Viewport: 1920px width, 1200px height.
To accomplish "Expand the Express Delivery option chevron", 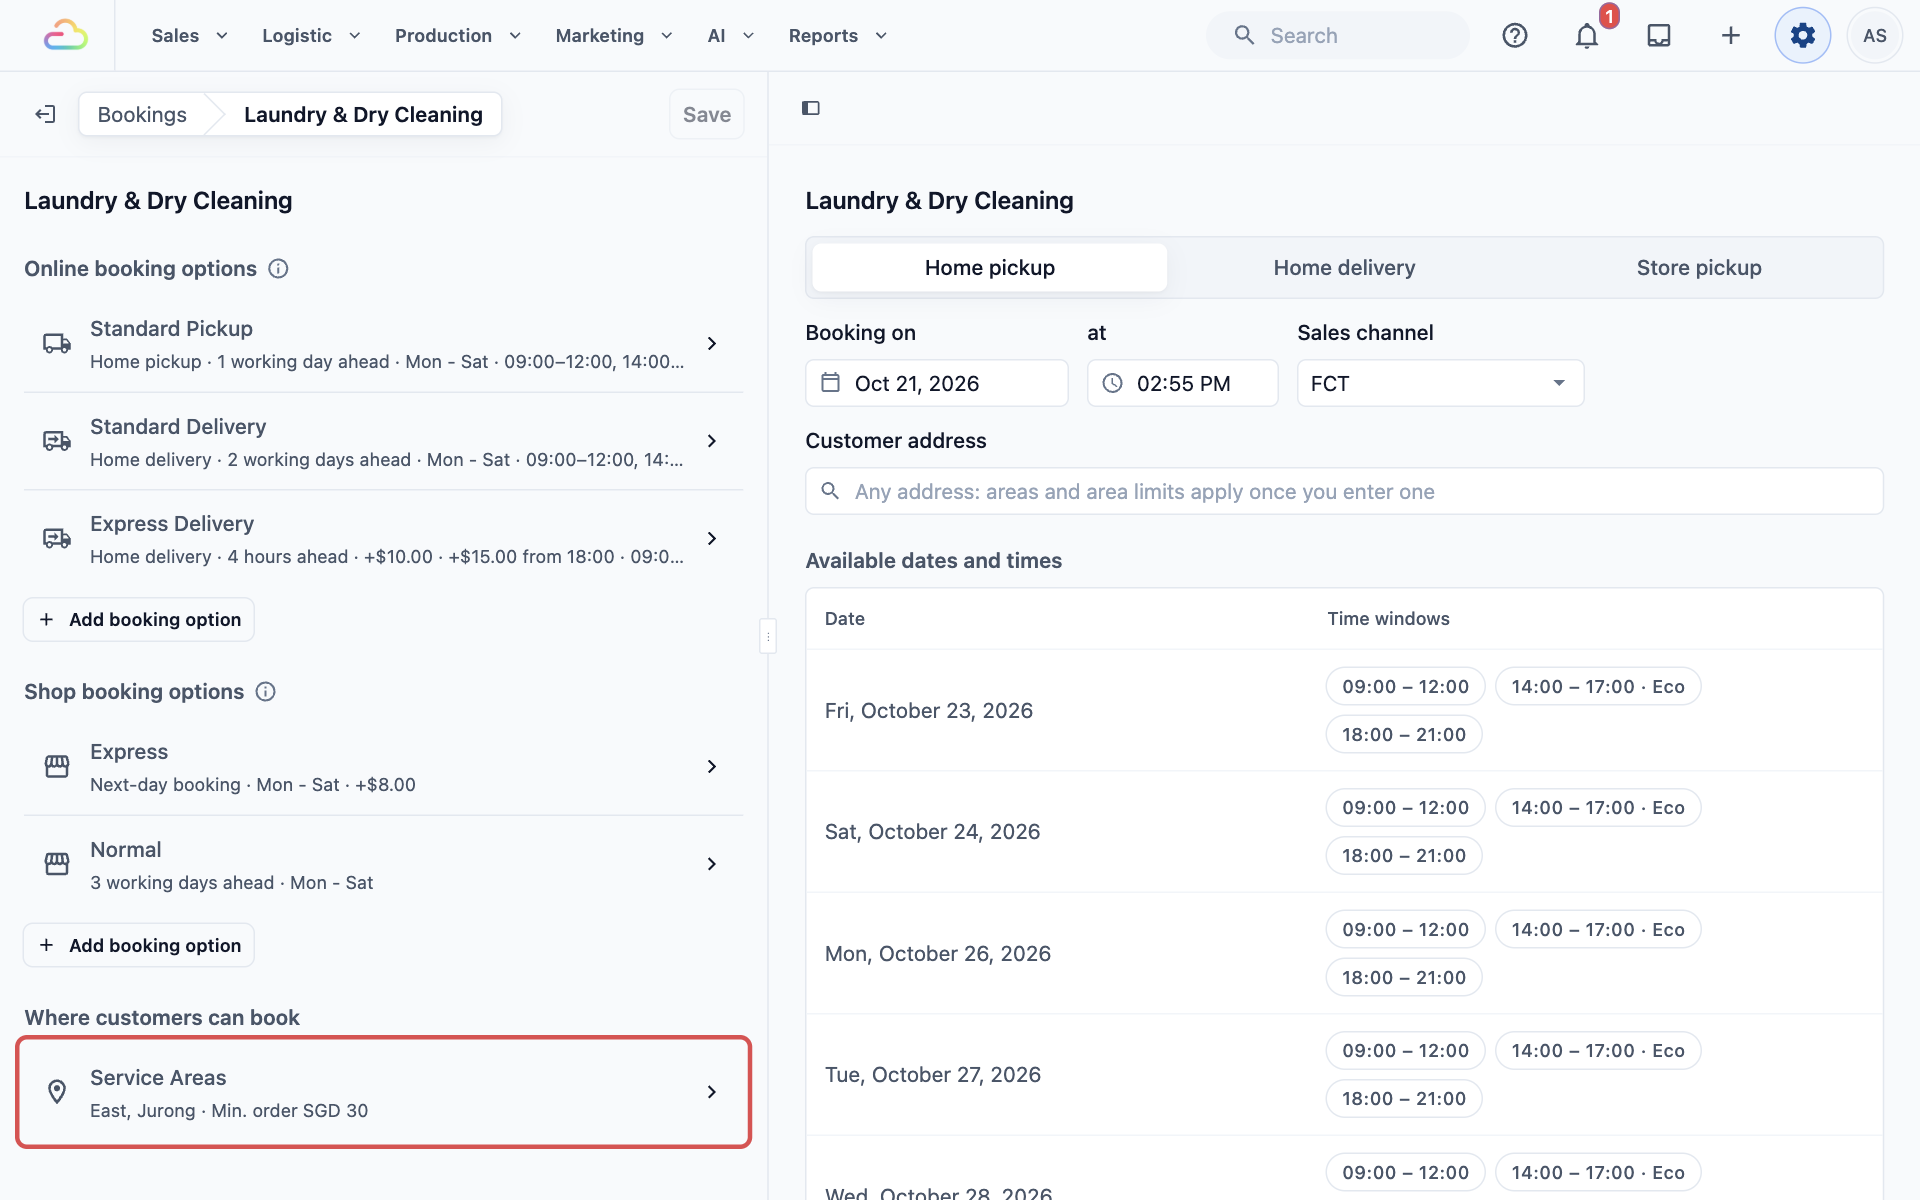I will (712, 539).
